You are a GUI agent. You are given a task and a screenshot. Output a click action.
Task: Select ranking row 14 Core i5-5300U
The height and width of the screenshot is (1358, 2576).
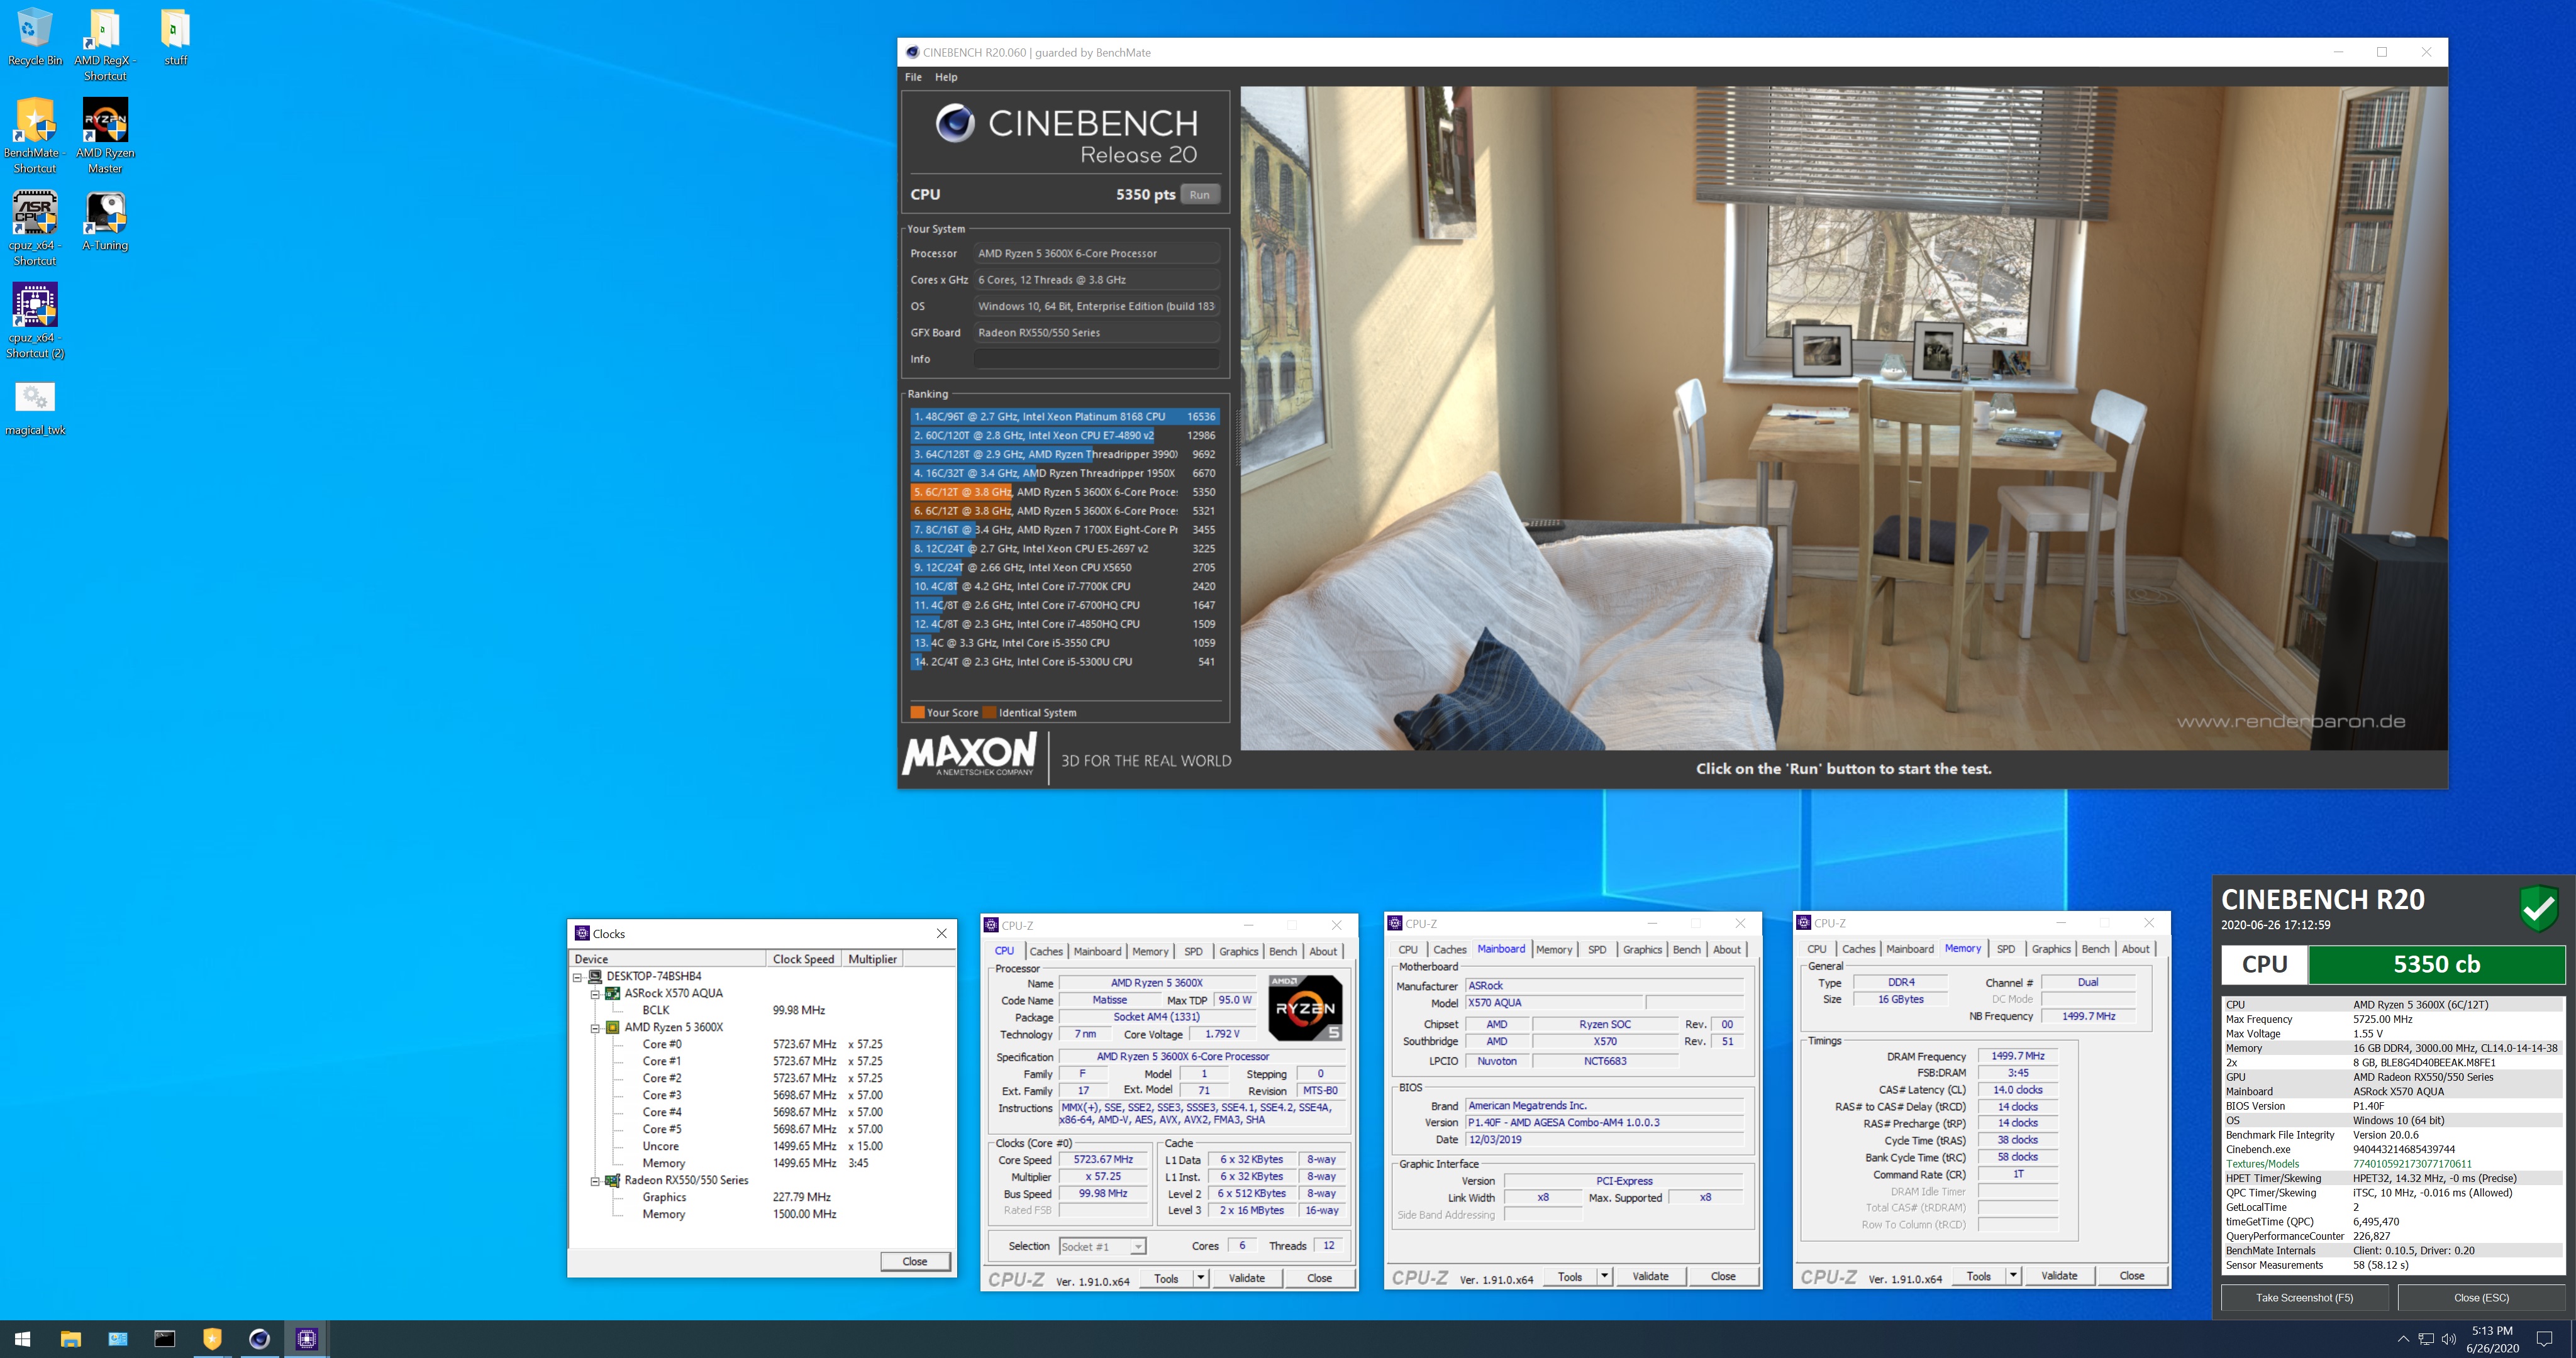(1064, 662)
